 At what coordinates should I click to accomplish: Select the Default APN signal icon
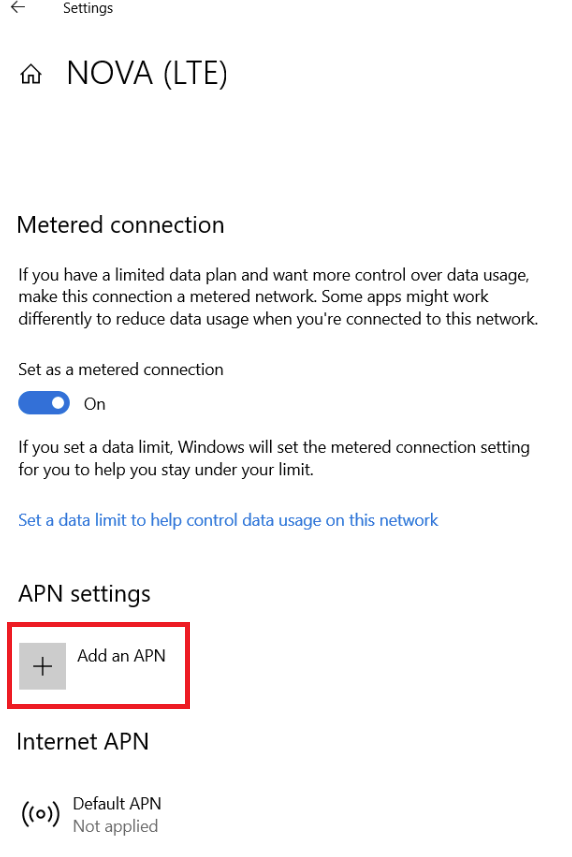click(x=40, y=814)
